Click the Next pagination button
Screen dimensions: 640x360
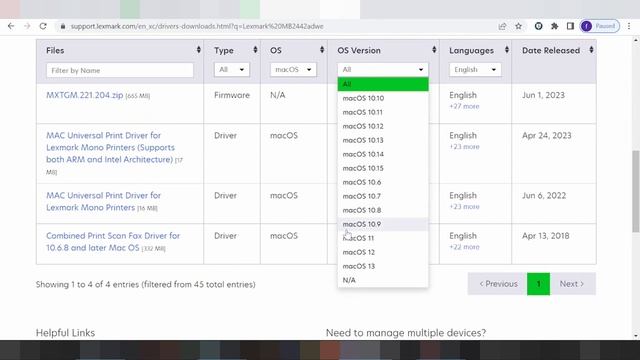click(572, 284)
